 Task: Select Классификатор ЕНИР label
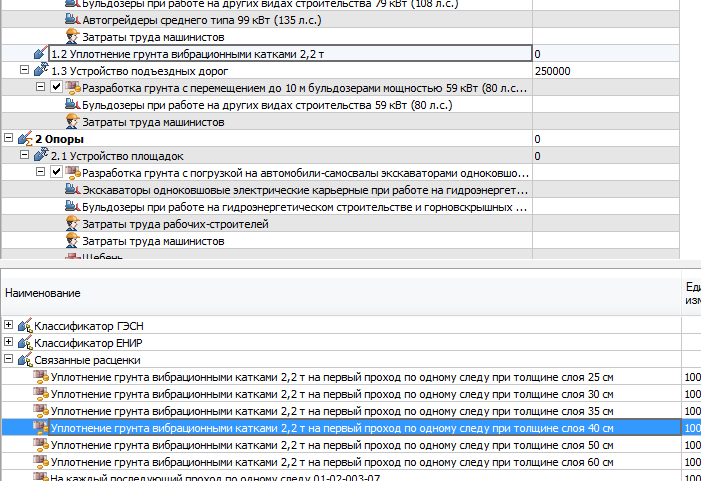point(89,343)
